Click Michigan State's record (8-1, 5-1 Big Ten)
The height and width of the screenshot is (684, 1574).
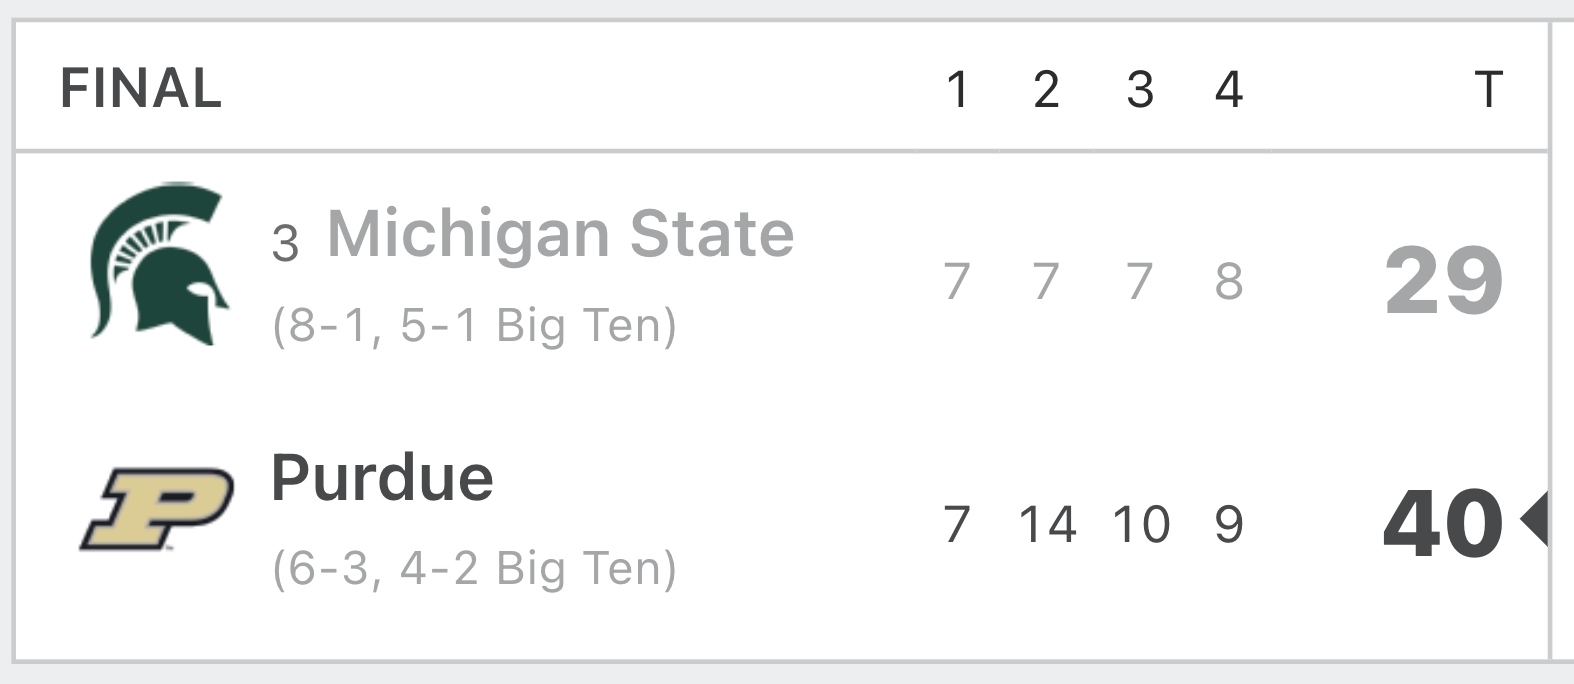(474, 326)
